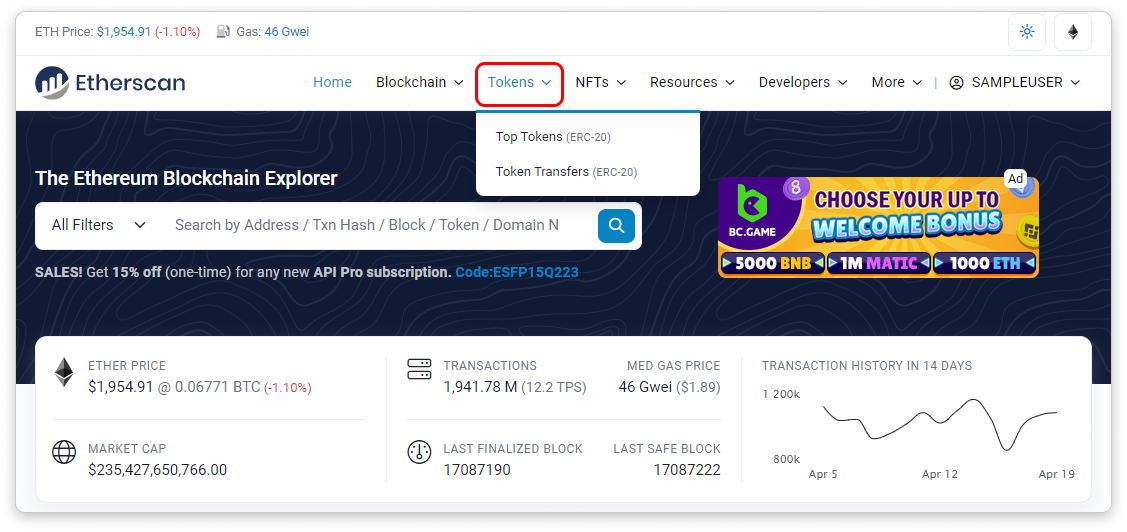Click the gas pump icon

[222, 32]
